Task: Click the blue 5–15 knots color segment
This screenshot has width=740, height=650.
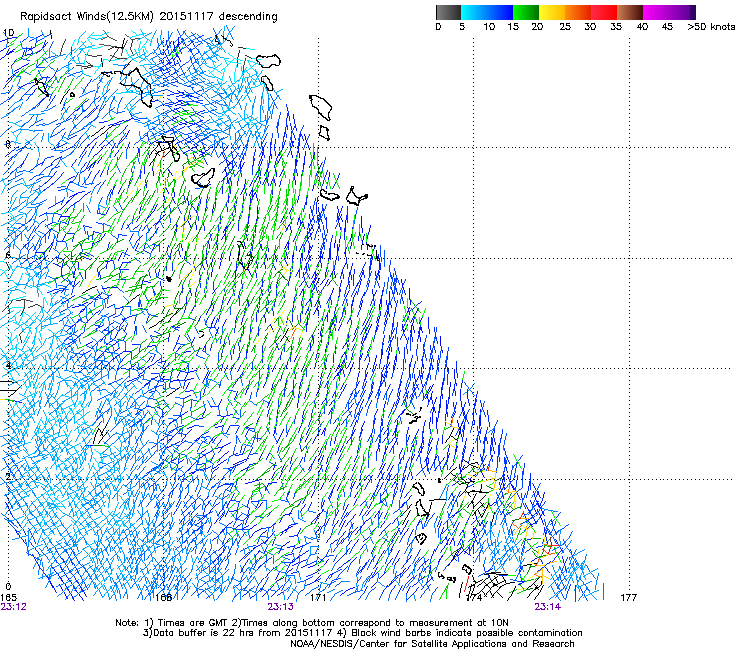Action: tap(487, 12)
